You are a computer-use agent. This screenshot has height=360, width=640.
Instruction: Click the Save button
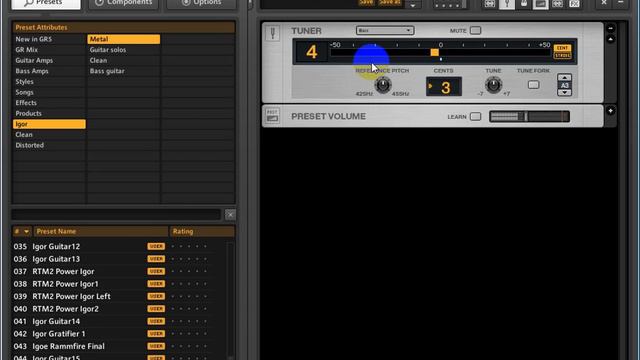pyautogui.click(x=366, y=2)
